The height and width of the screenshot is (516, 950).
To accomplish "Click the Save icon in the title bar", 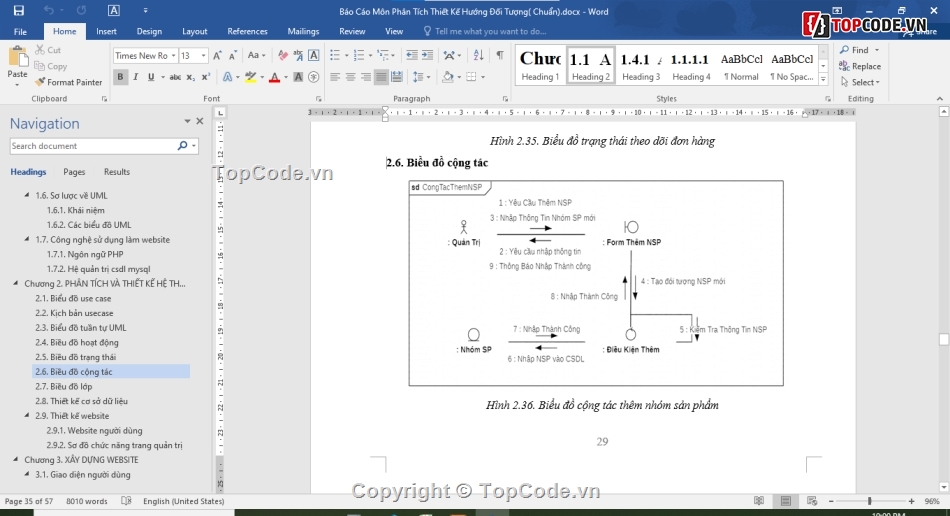I will tap(19, 11).
